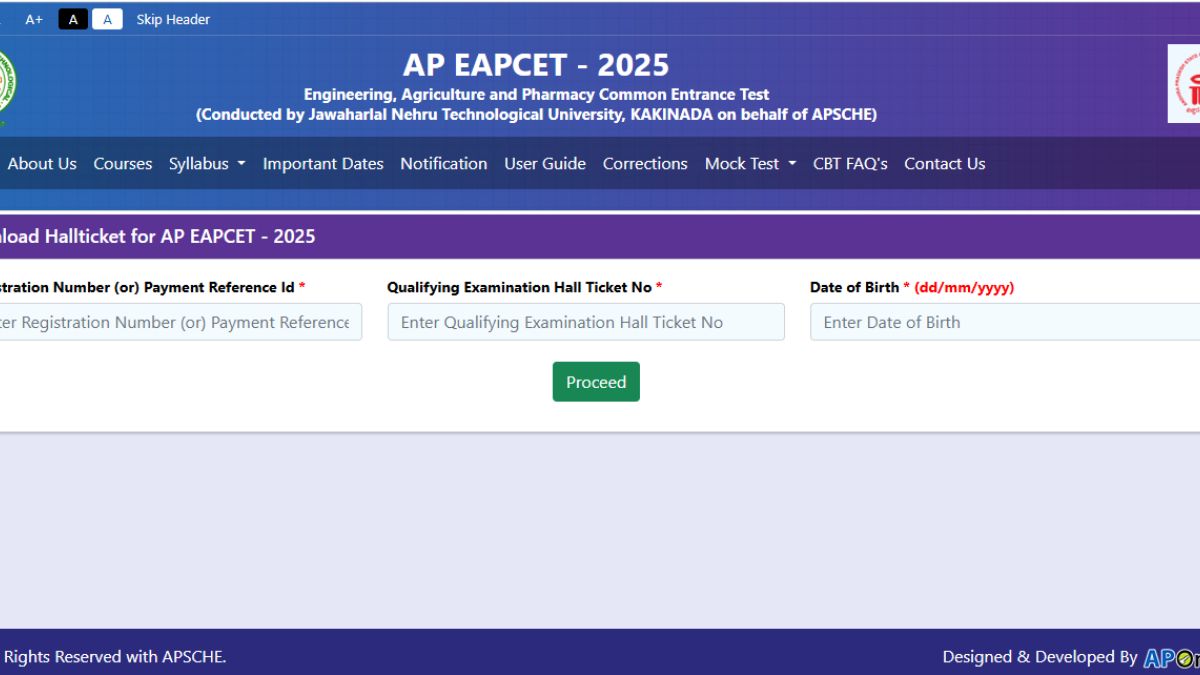Focus the Date of Birth field

pos(1005,322)
